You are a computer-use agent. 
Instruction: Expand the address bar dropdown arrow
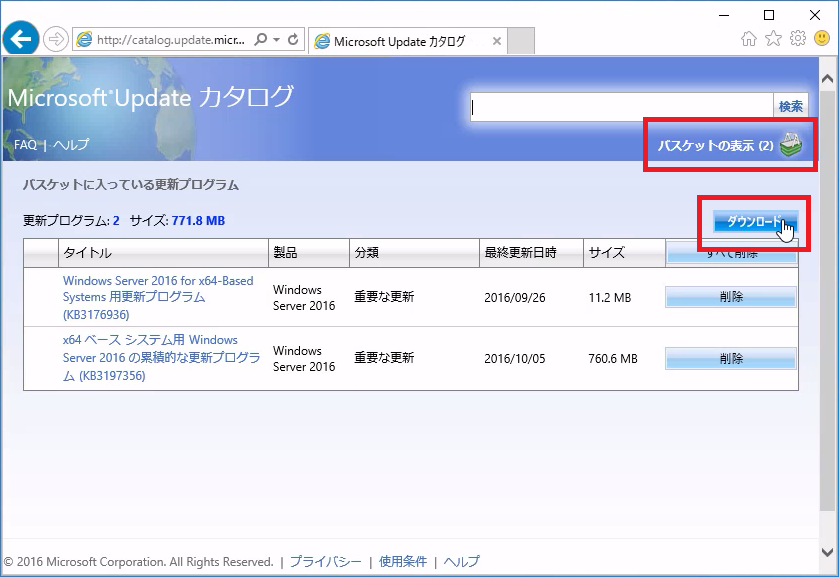276,40
